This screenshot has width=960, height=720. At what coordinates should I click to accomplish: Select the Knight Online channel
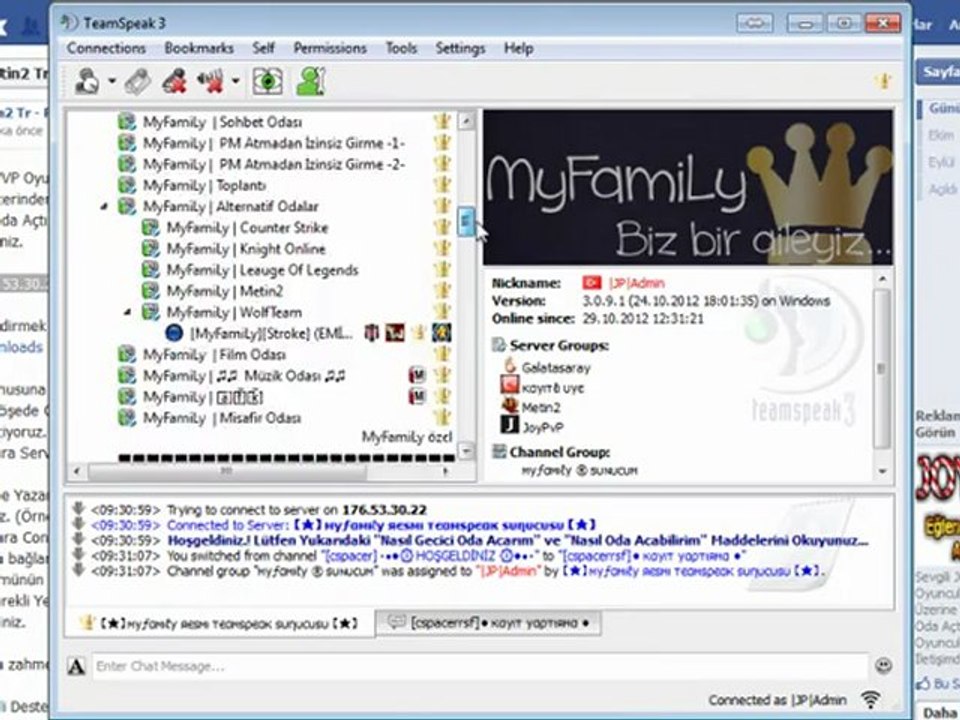pos(246,249)
